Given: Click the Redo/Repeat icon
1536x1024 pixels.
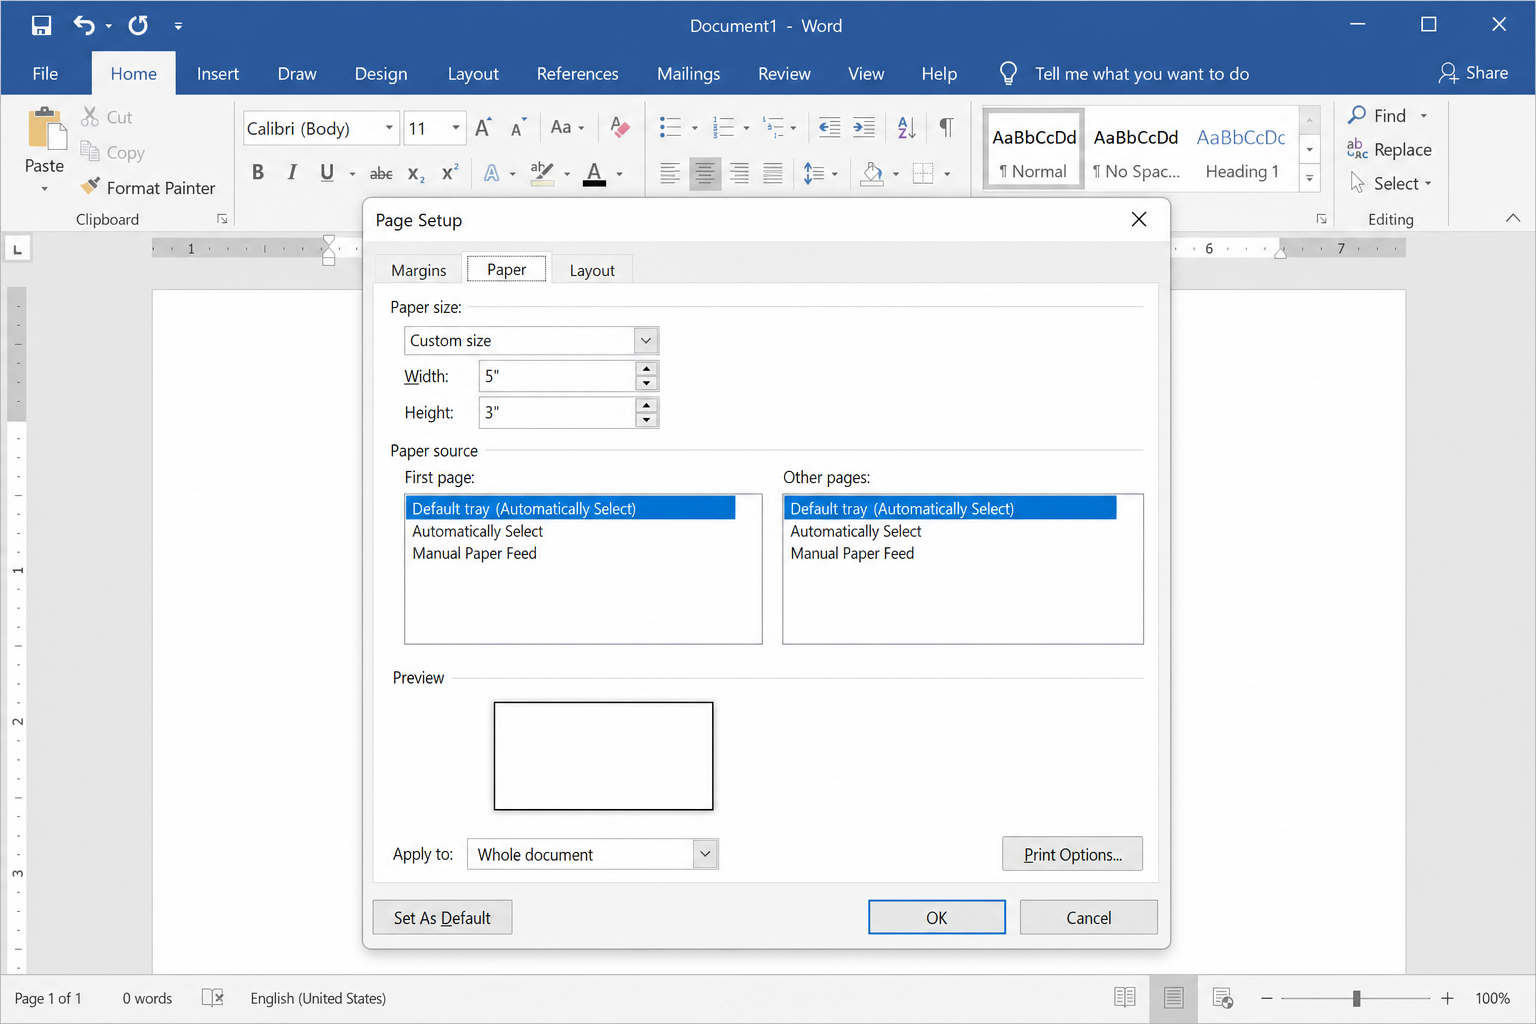Looking at the screenshot, I should tap(138, 25).
